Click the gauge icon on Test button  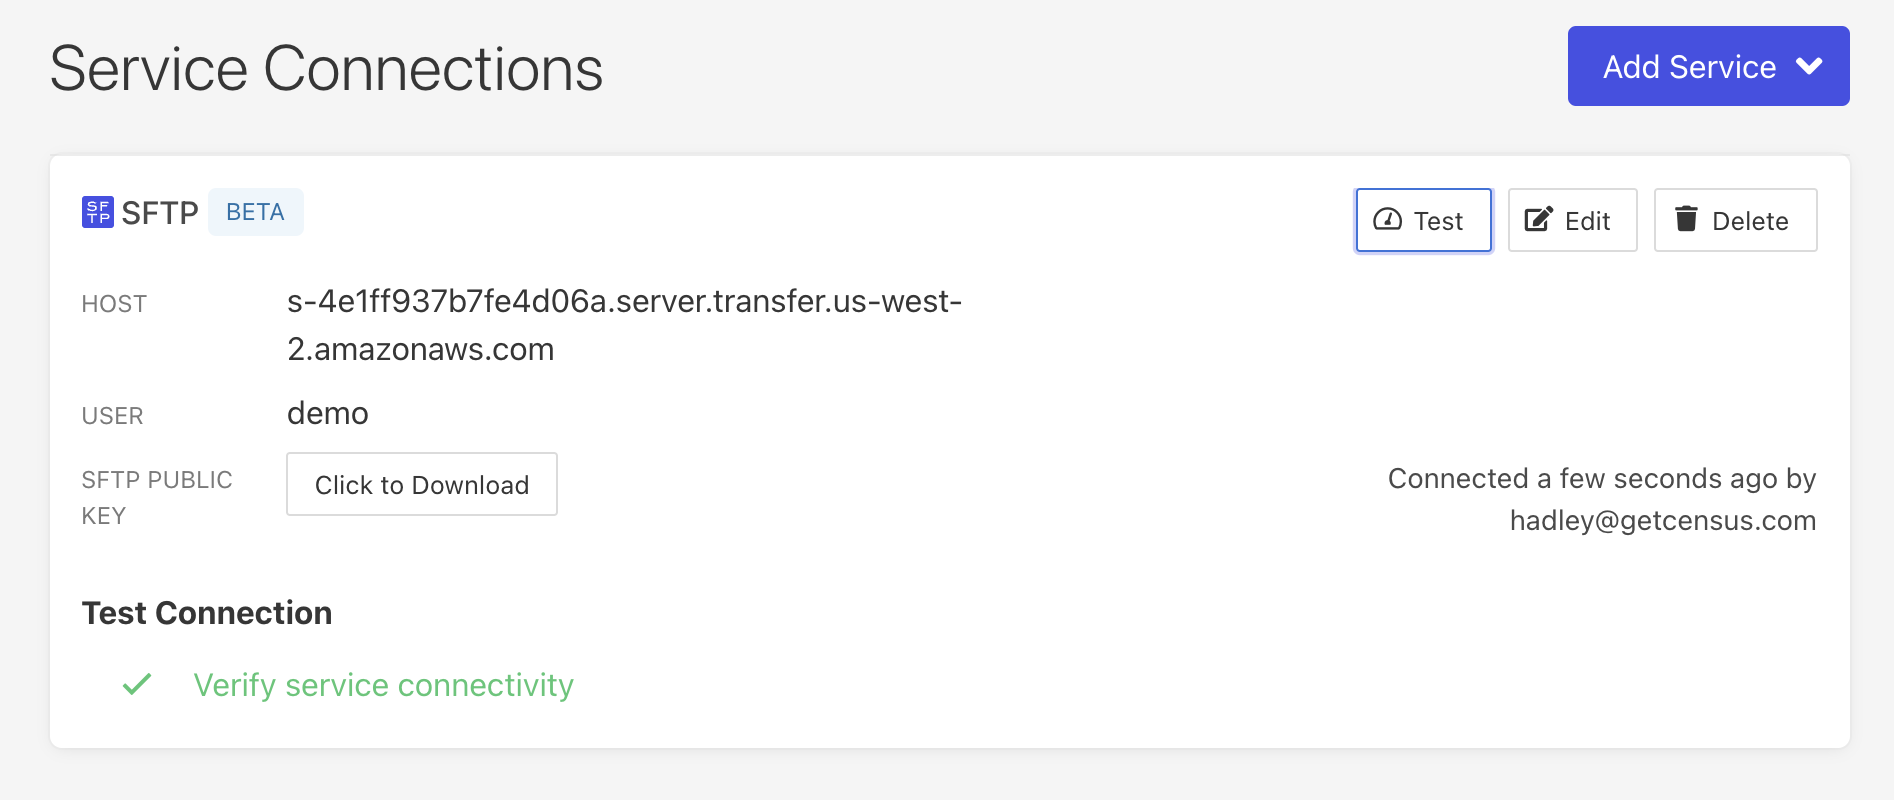[1387, 220]
